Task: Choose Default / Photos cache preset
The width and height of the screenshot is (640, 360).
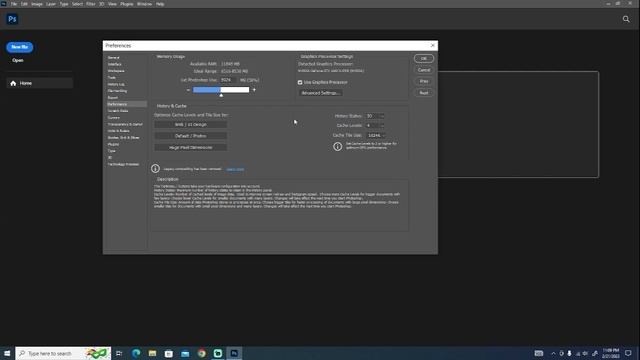Action: (x=191, y=136)
